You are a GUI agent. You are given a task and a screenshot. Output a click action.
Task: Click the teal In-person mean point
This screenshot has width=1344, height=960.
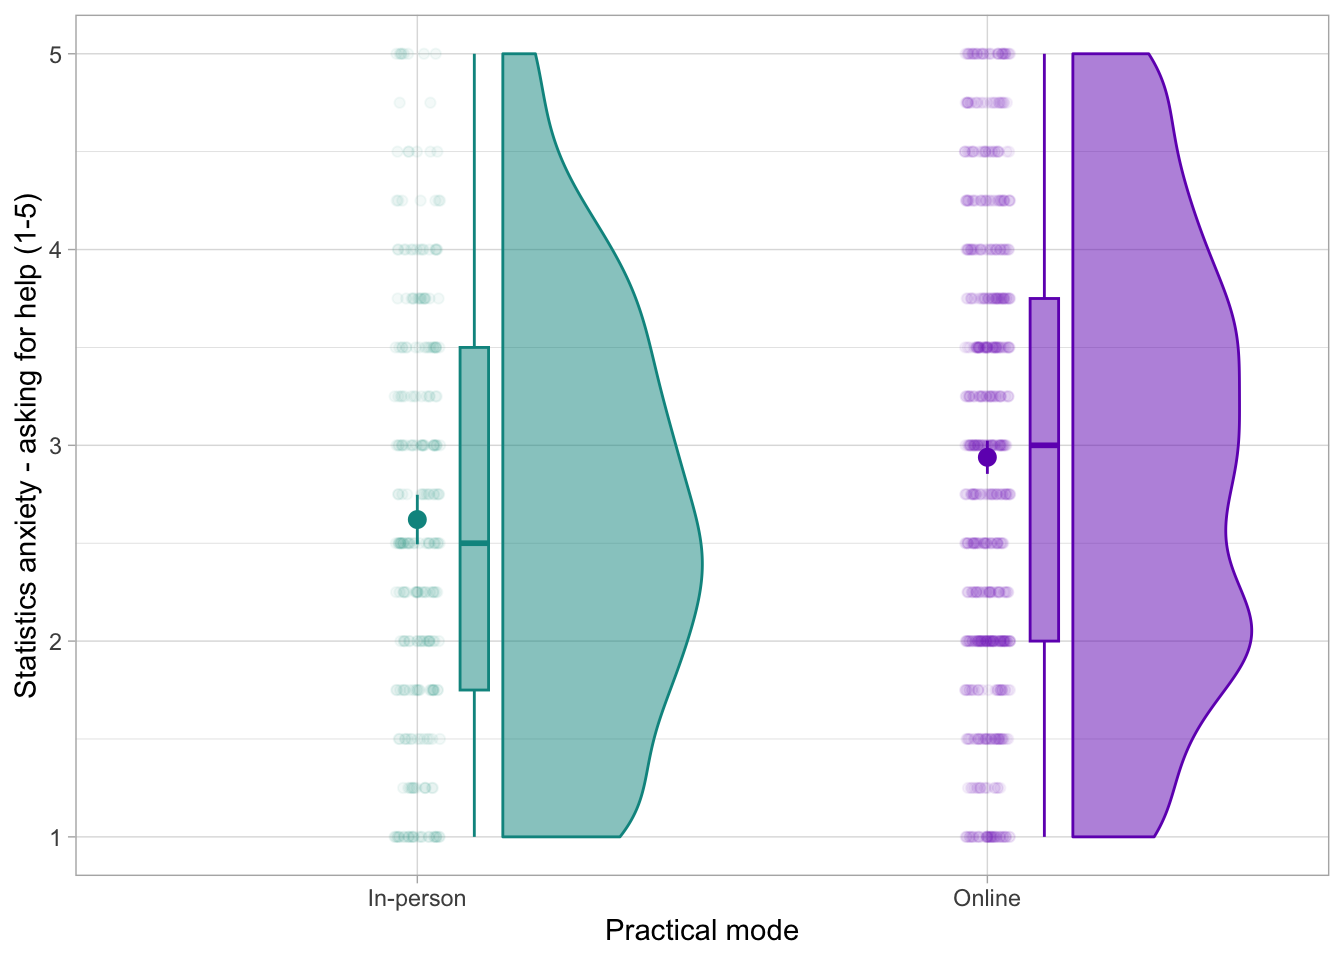coord(417,519)
